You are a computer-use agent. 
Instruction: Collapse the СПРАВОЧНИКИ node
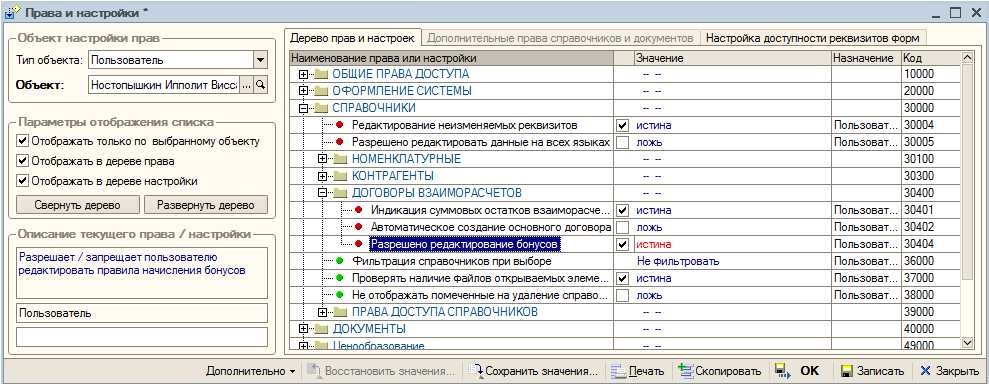304,108
